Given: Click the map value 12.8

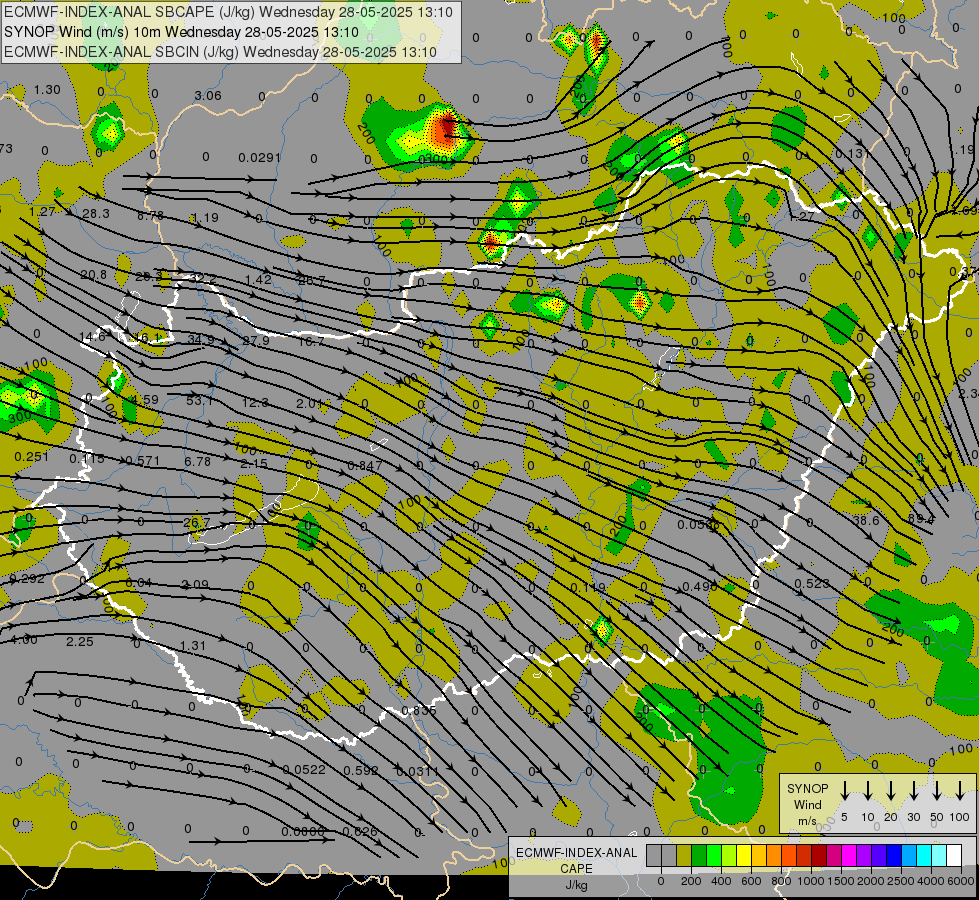Looking at the screenshot, I should pos(255,402).
